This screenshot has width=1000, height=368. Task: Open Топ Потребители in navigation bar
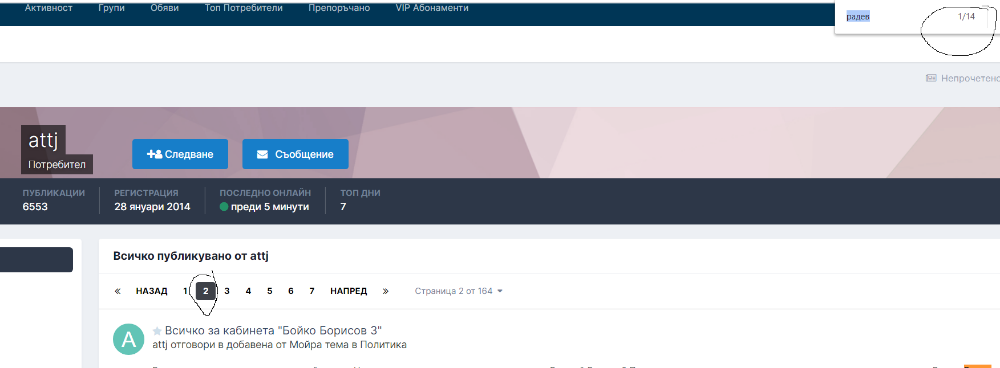[x=244, y=8]
